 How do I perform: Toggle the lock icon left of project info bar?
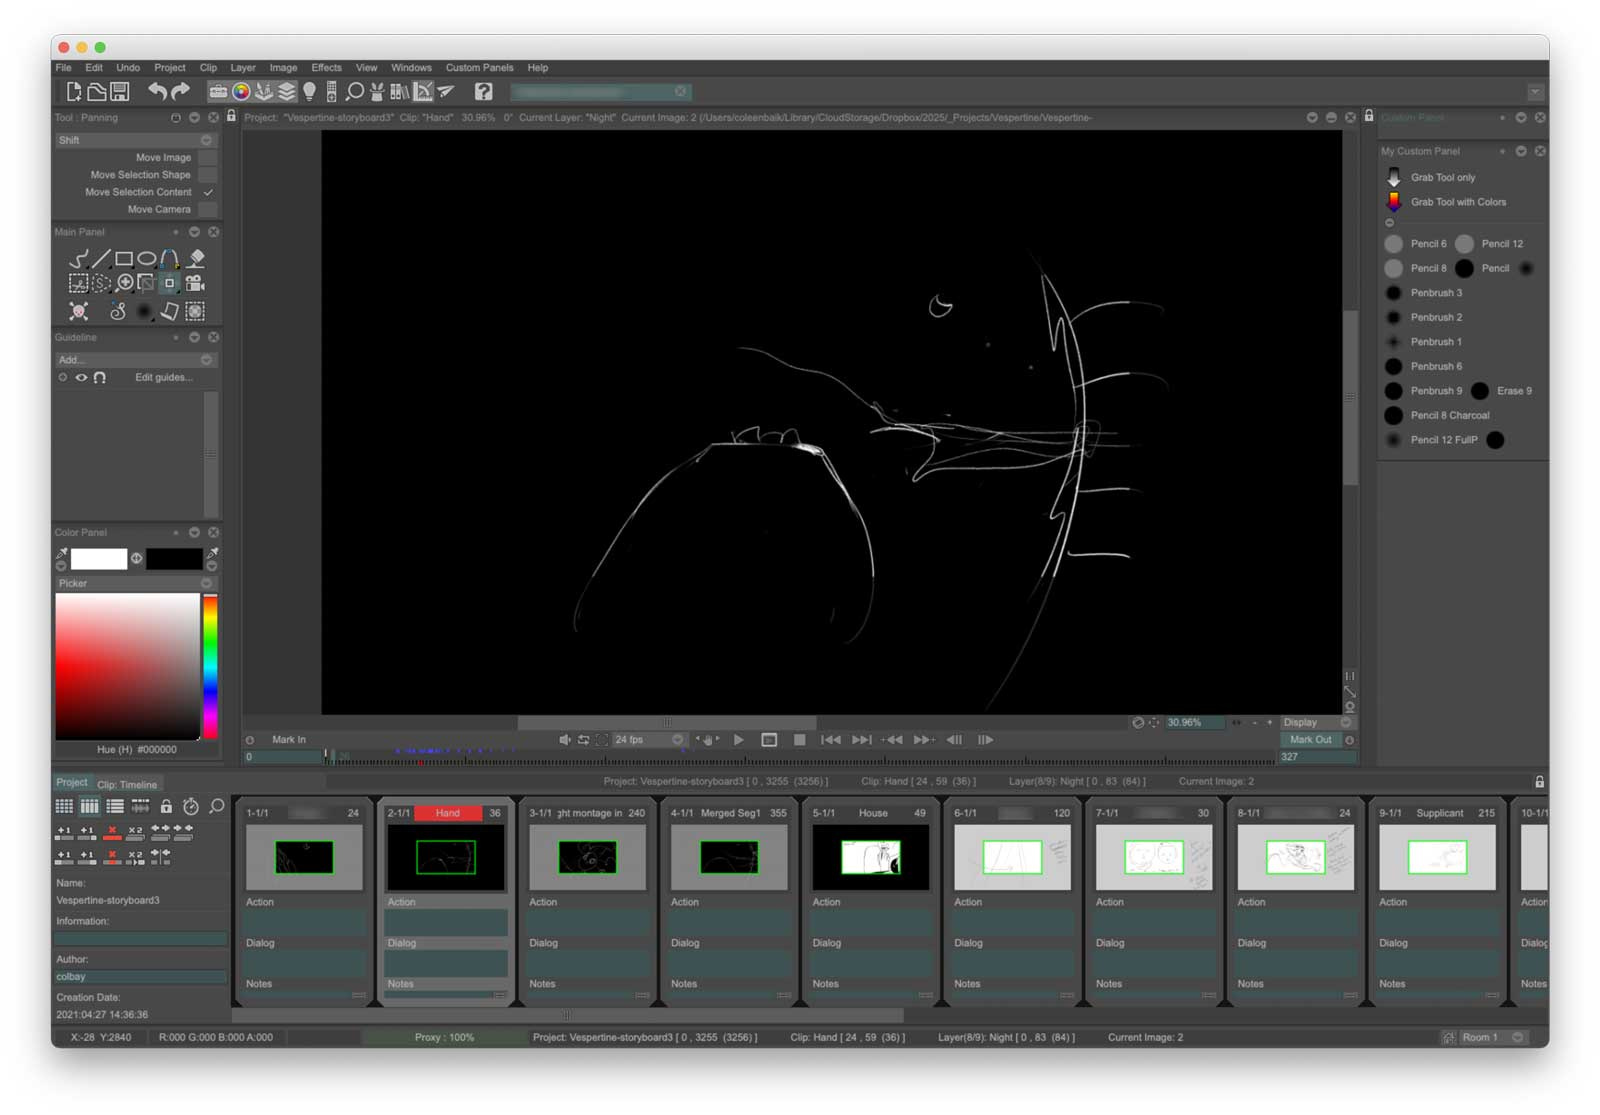coord(231,117)
